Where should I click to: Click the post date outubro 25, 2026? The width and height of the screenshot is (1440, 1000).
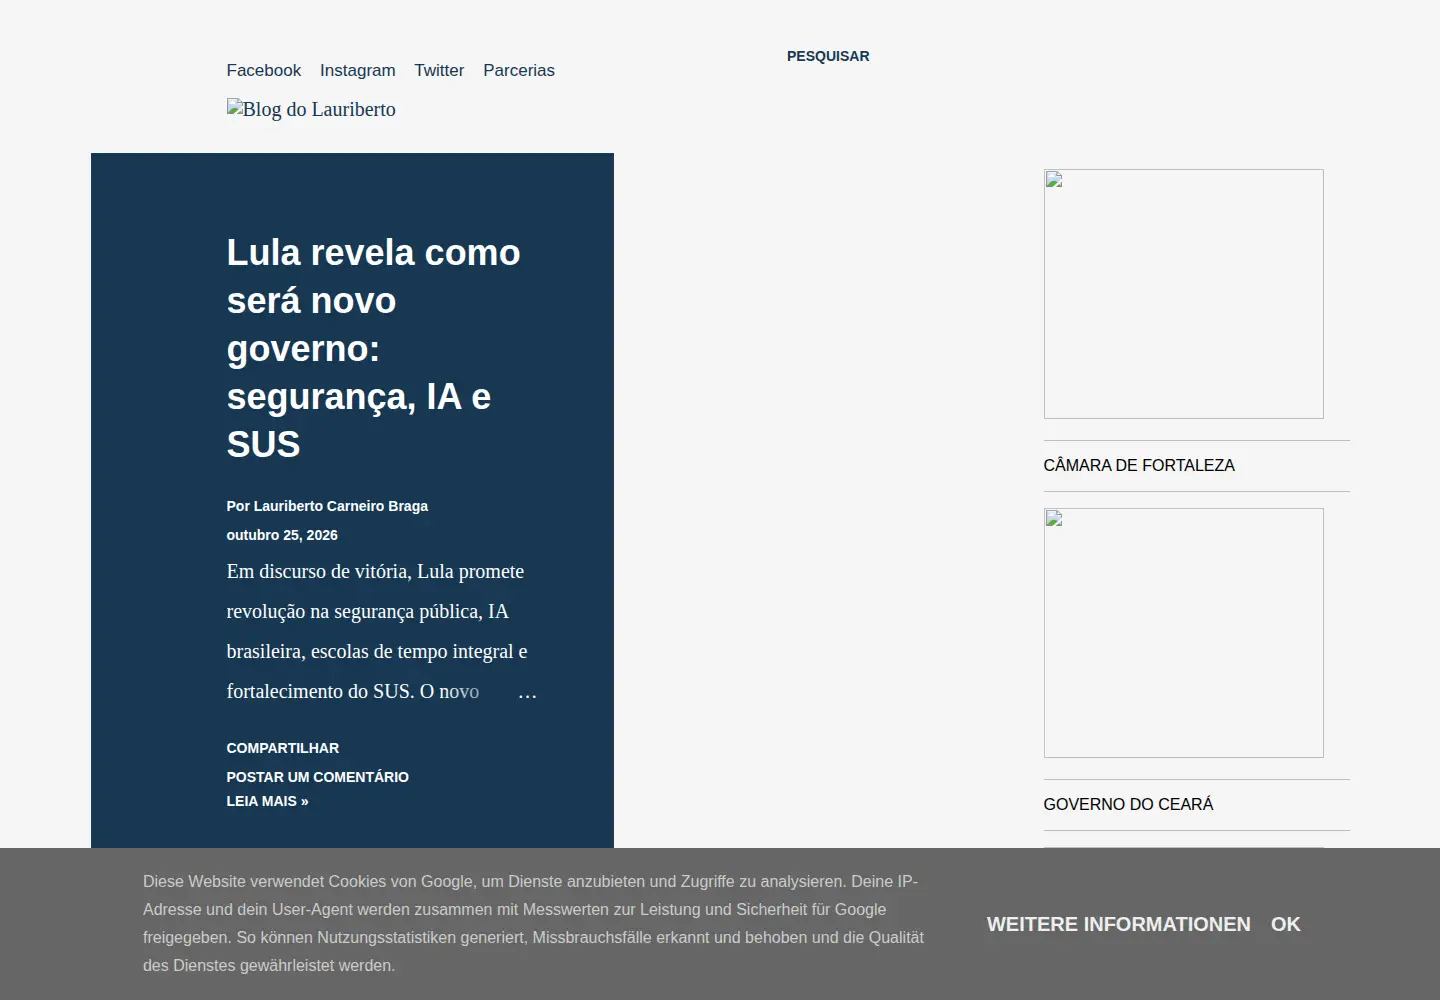282,535
